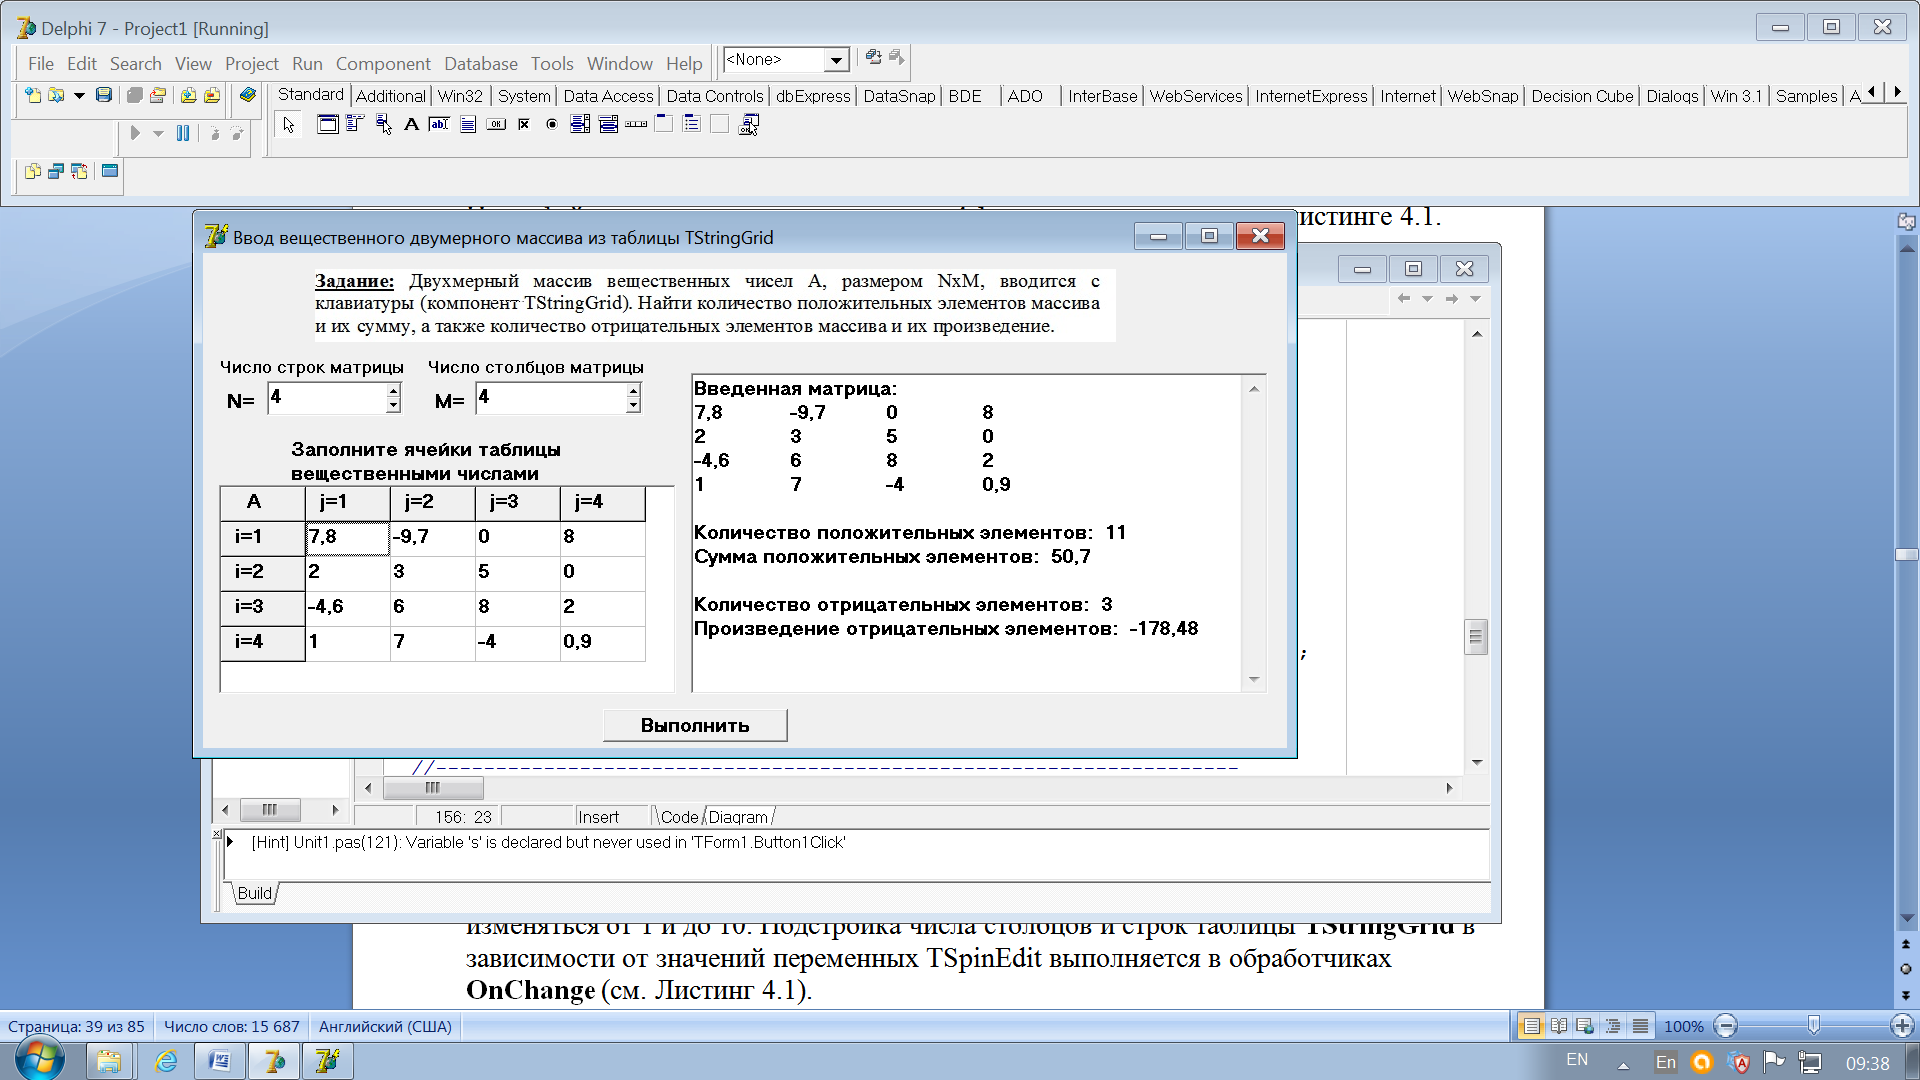The width and height of the screenshot is (1920, 1080).
Task: Click the Выполнить button
Action: tap(695, 725)
